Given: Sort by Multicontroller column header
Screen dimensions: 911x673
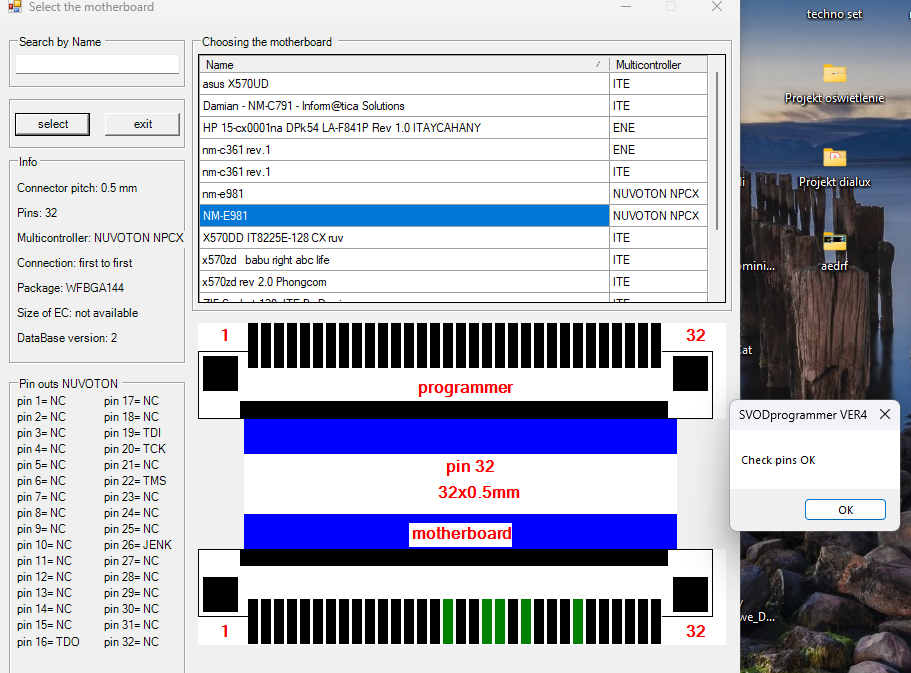Looking at the screenshot, I should [658, 65].
